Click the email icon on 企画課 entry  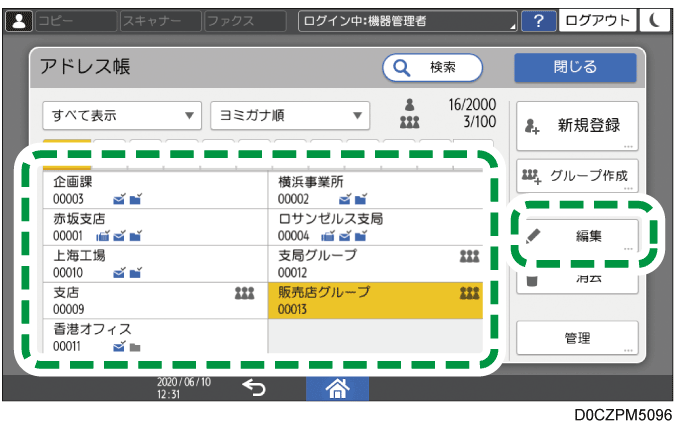[x=119, y=199]
